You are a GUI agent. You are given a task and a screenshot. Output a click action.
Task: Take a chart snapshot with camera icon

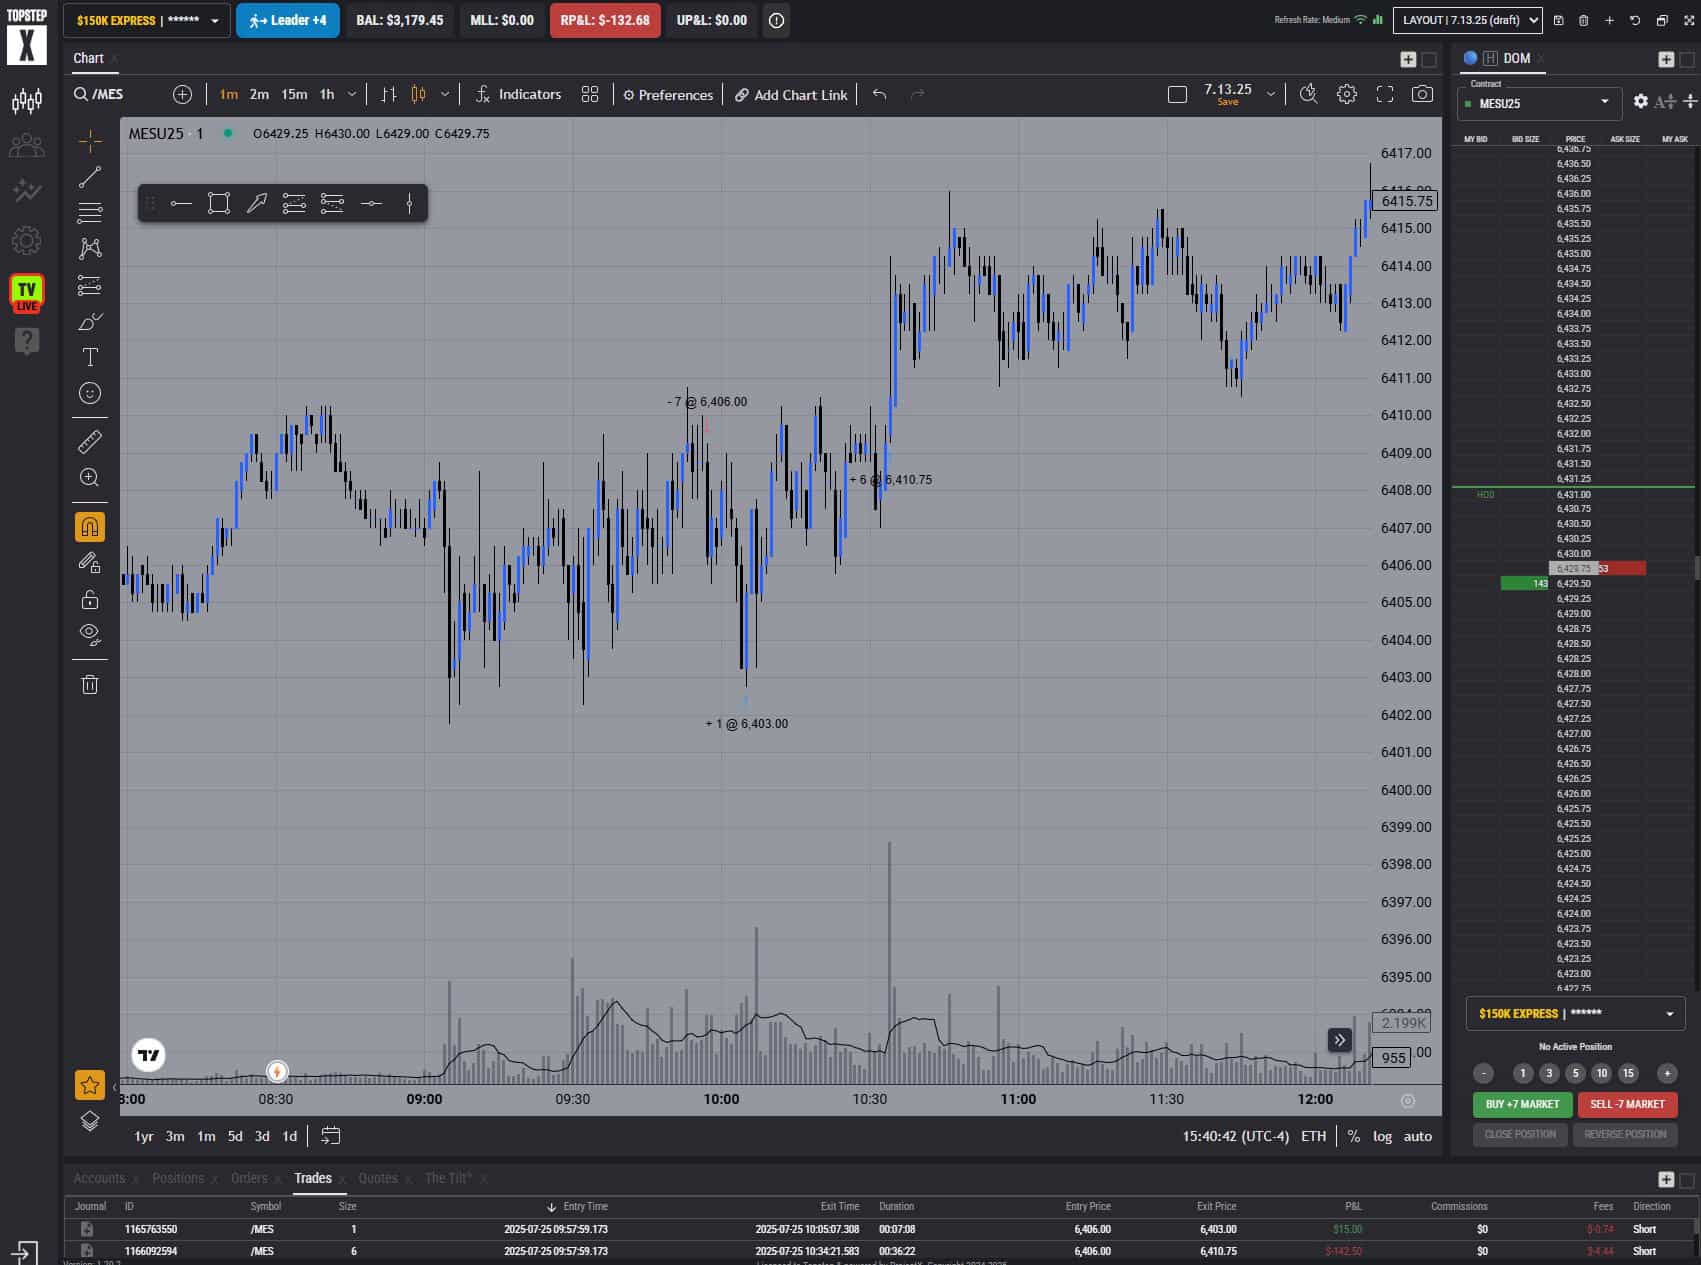[1422, 94]
